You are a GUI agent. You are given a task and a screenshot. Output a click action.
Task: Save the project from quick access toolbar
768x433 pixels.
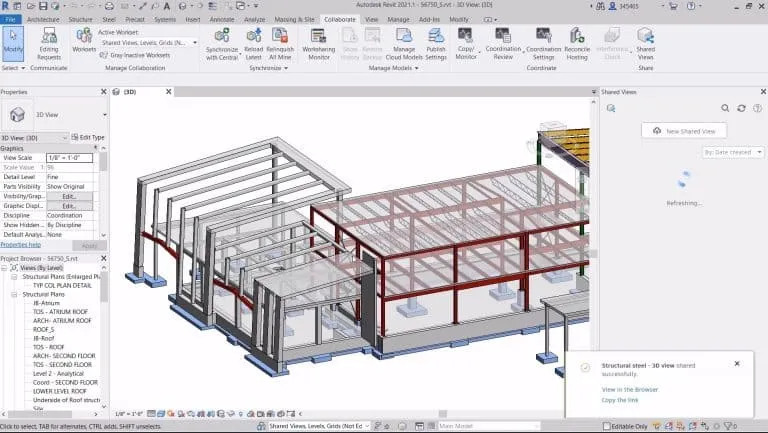(x=43, y=6)
